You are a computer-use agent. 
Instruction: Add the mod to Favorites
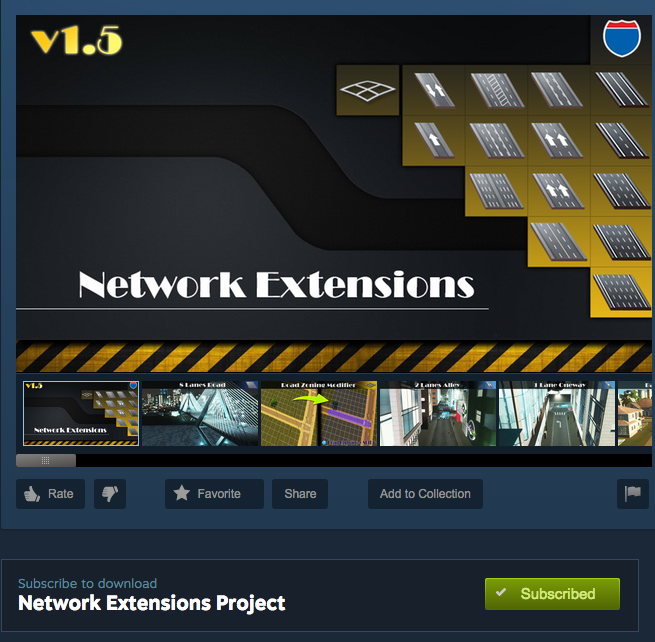click(x=214, y=494)
